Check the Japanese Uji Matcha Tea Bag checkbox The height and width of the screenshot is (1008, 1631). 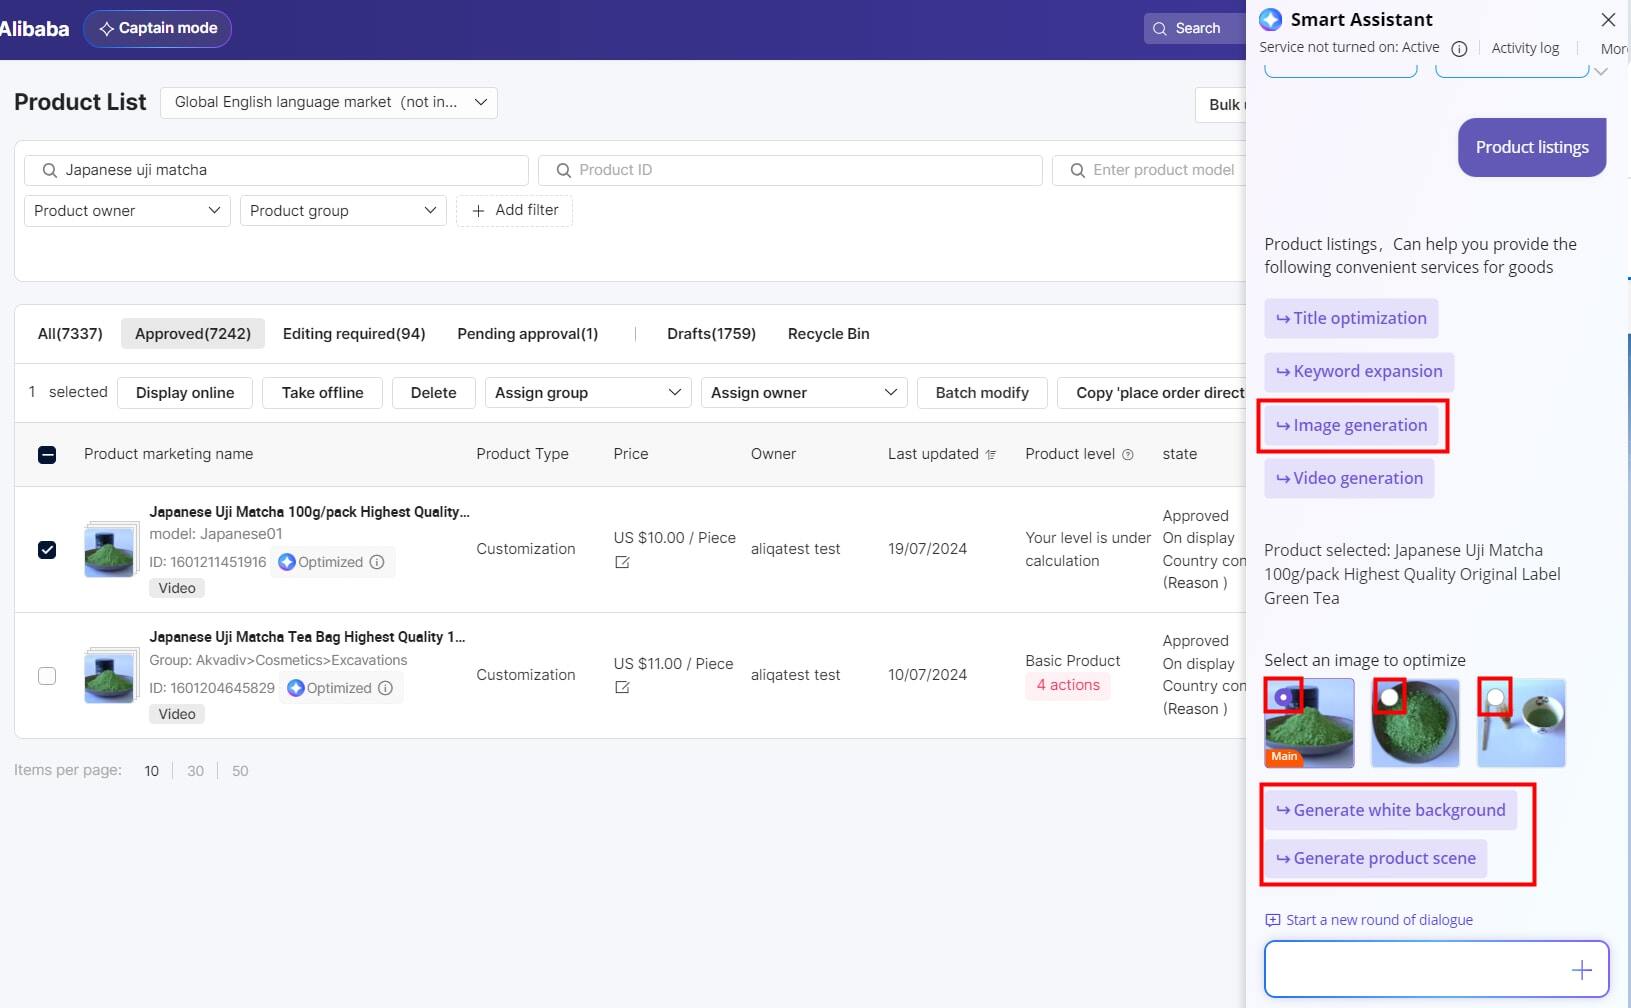coord(47,676)
